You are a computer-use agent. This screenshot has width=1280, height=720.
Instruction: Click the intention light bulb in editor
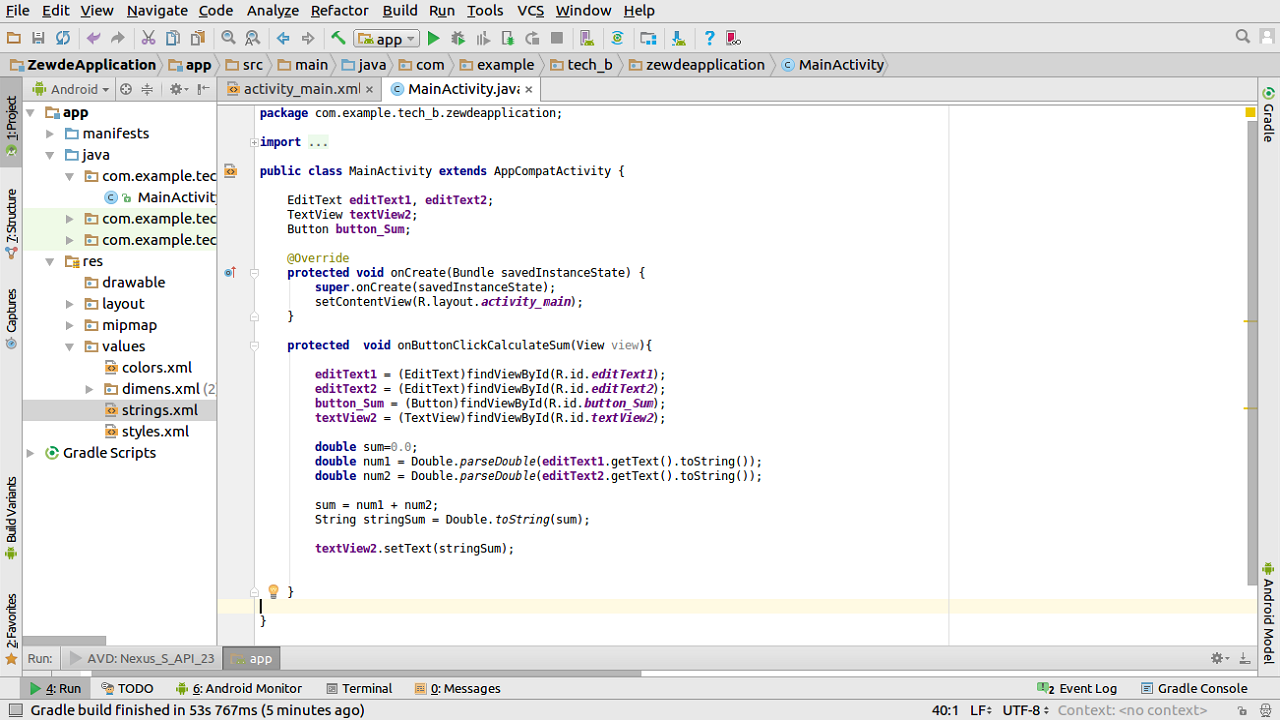click(x=273, y=591)
